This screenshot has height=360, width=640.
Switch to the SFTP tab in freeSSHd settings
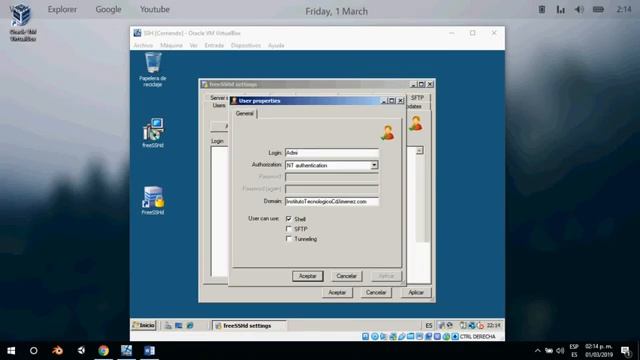[x=417, y=98]
